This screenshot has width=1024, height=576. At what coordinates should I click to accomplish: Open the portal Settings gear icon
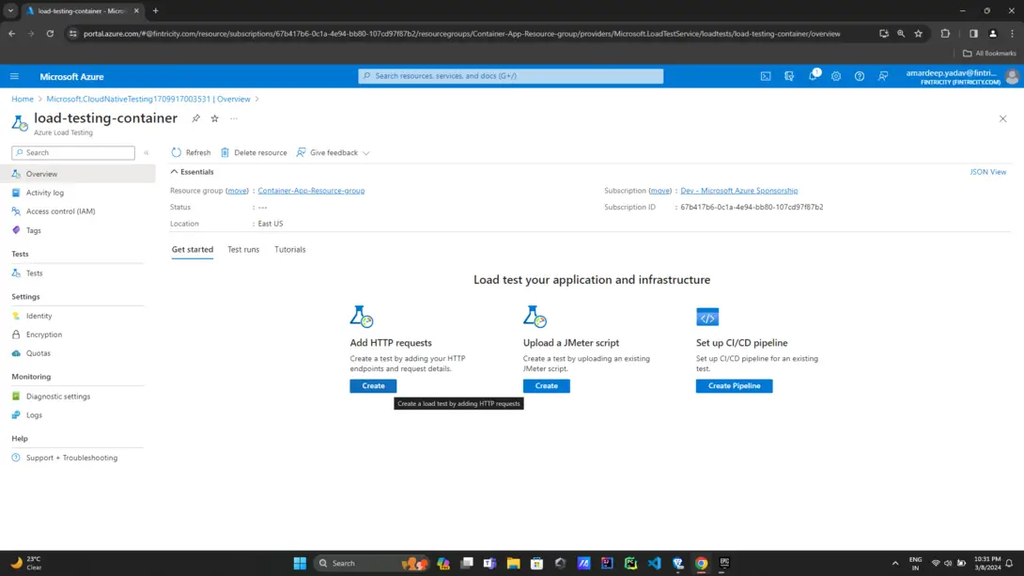[837, 76]
